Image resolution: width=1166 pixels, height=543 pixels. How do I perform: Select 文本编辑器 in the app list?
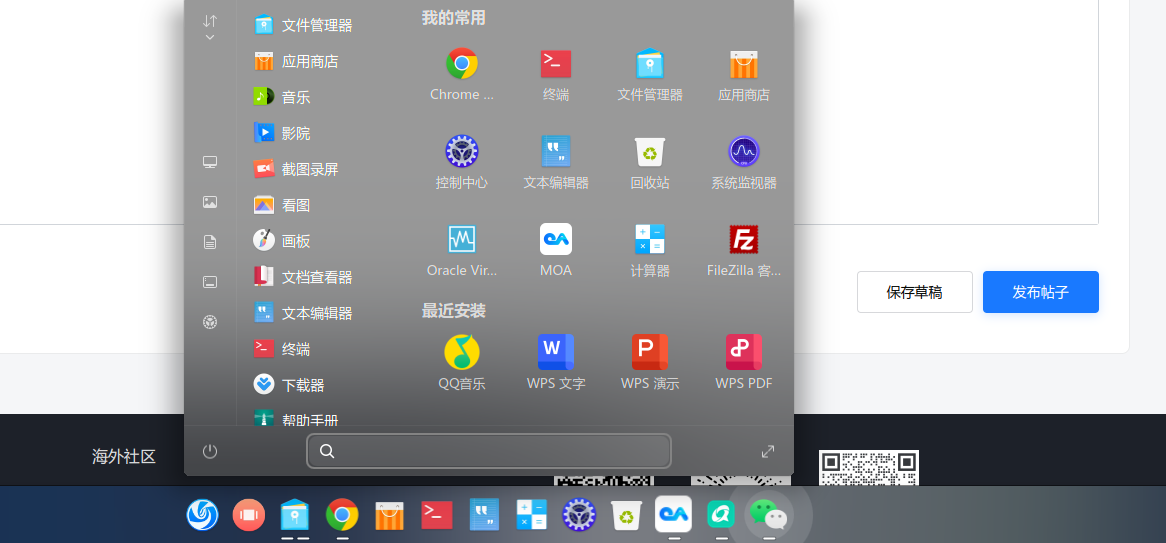[x=303, y=313]
